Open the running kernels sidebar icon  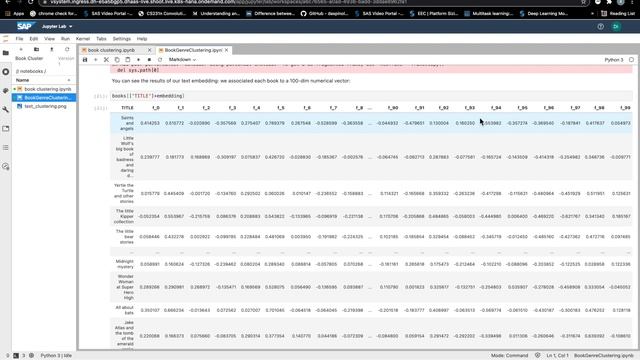click(6, 72)
